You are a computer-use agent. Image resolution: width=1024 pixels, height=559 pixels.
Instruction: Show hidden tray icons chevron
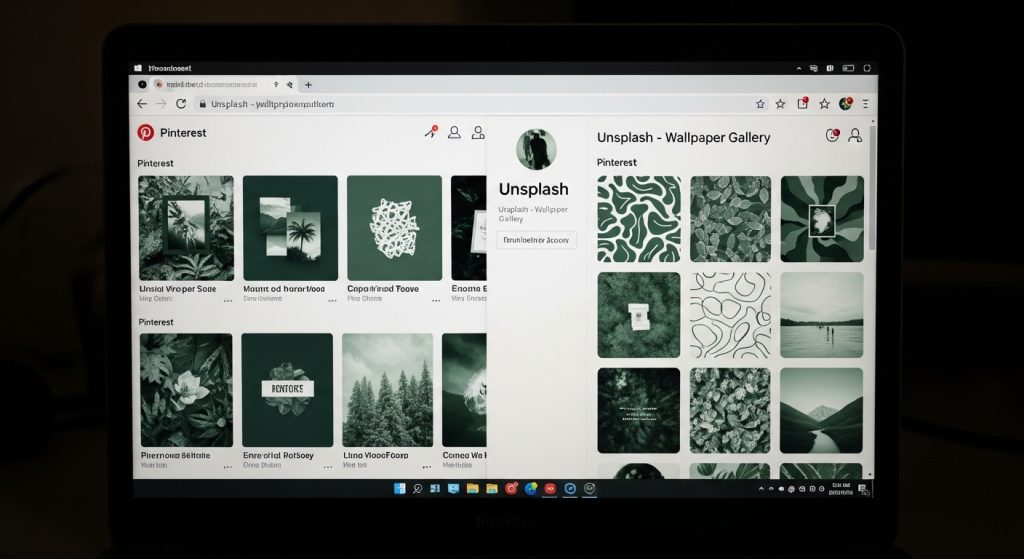(761, 488)
